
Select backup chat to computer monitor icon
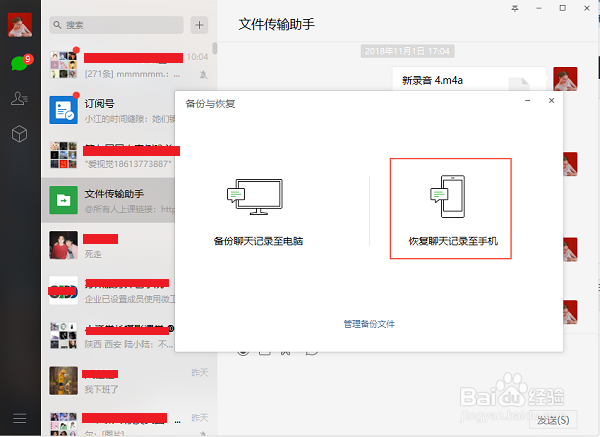[255, 197]
